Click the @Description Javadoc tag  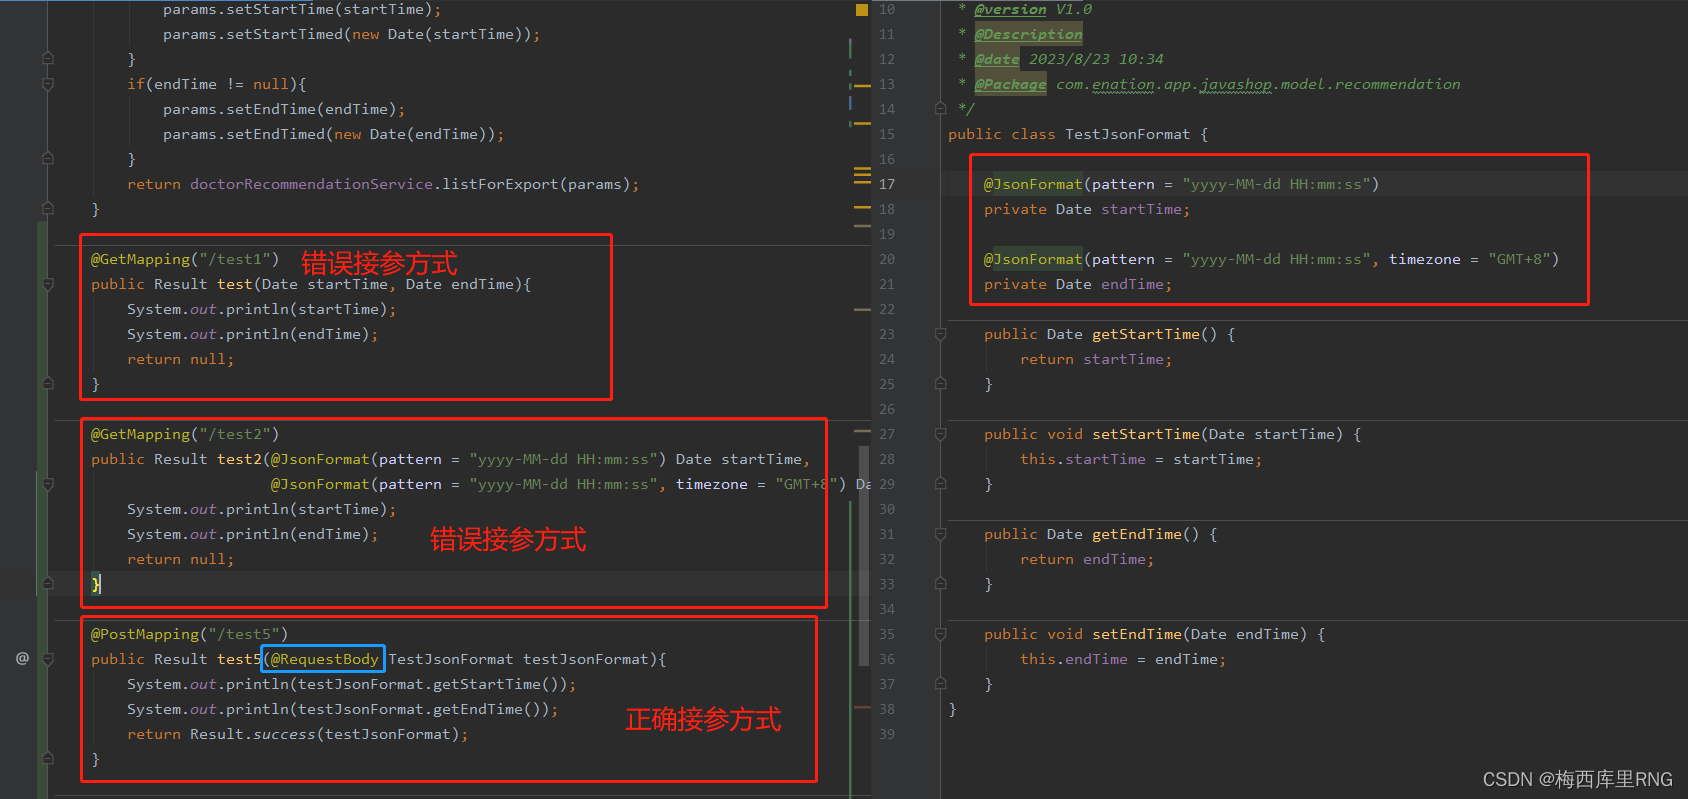[1028, 34]
